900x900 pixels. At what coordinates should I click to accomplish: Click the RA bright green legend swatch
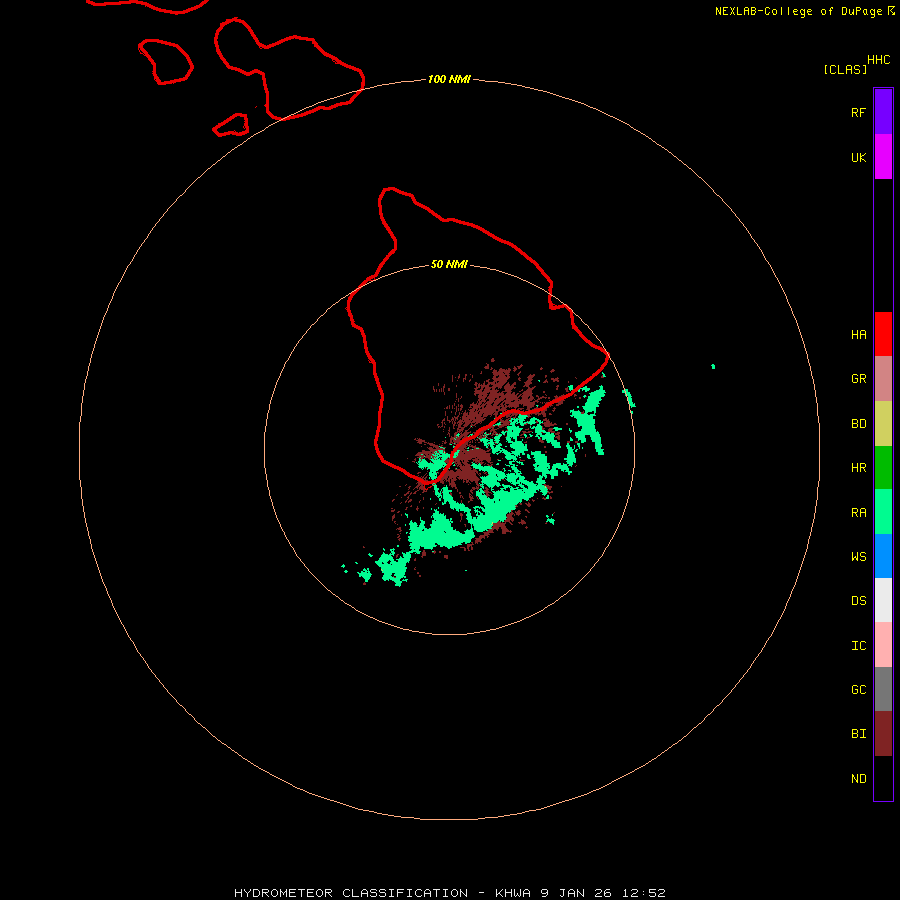883,512
